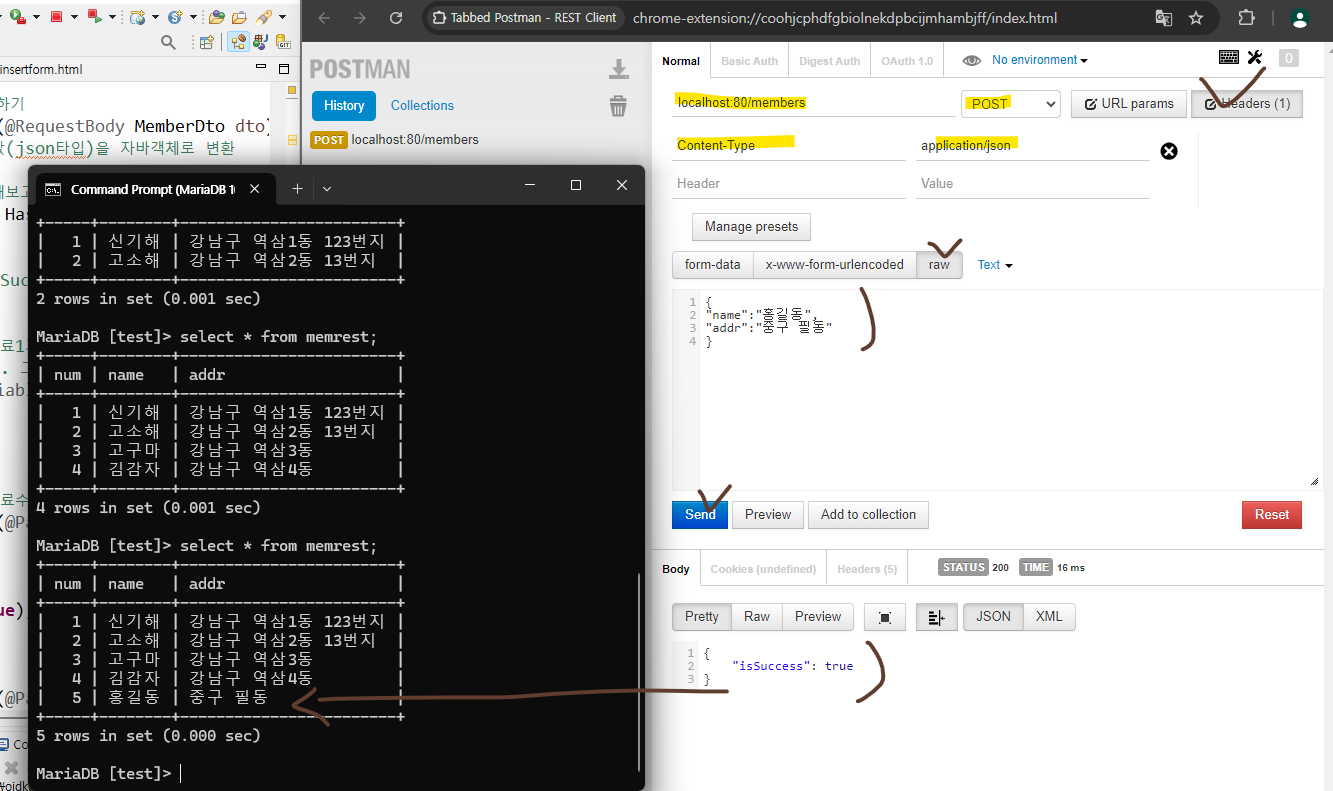Click the request Preview button
This screenshot has width=1333, height=791.
point(768,515)
